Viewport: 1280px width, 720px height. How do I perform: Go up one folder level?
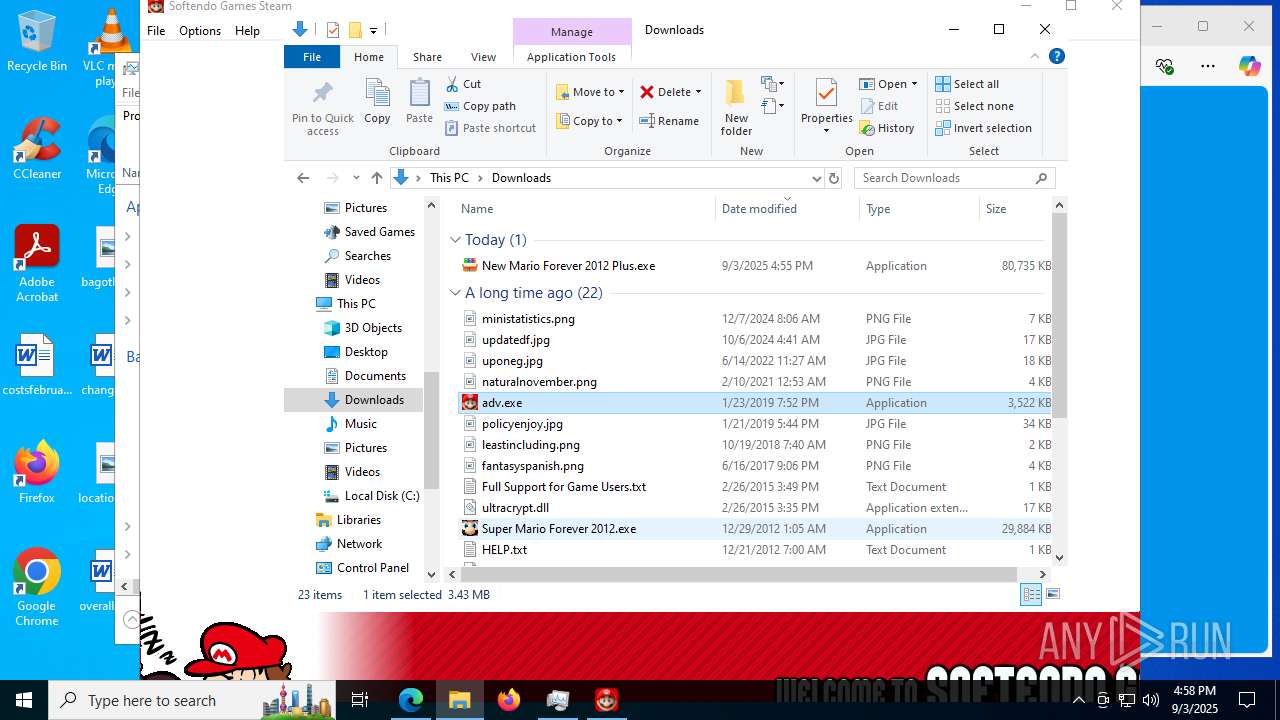point(376,178)
